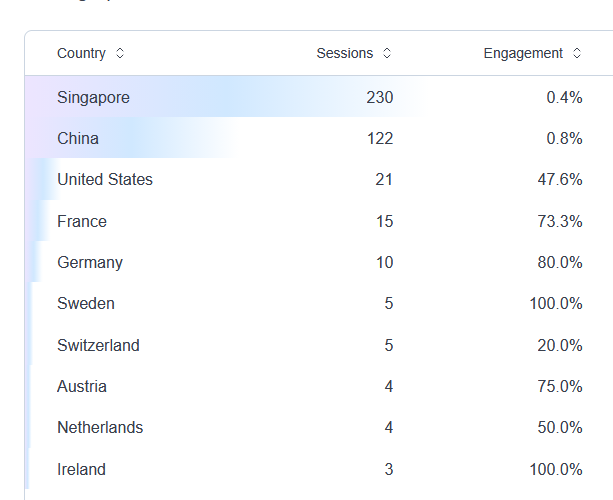Click Germany in the table

(x=90, y=262)
